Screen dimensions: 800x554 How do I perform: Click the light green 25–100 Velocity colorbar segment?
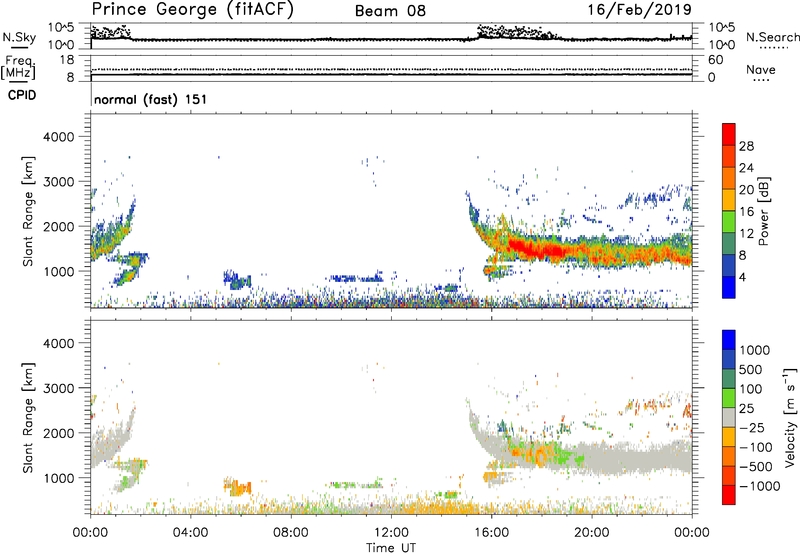tap(729, 398)
